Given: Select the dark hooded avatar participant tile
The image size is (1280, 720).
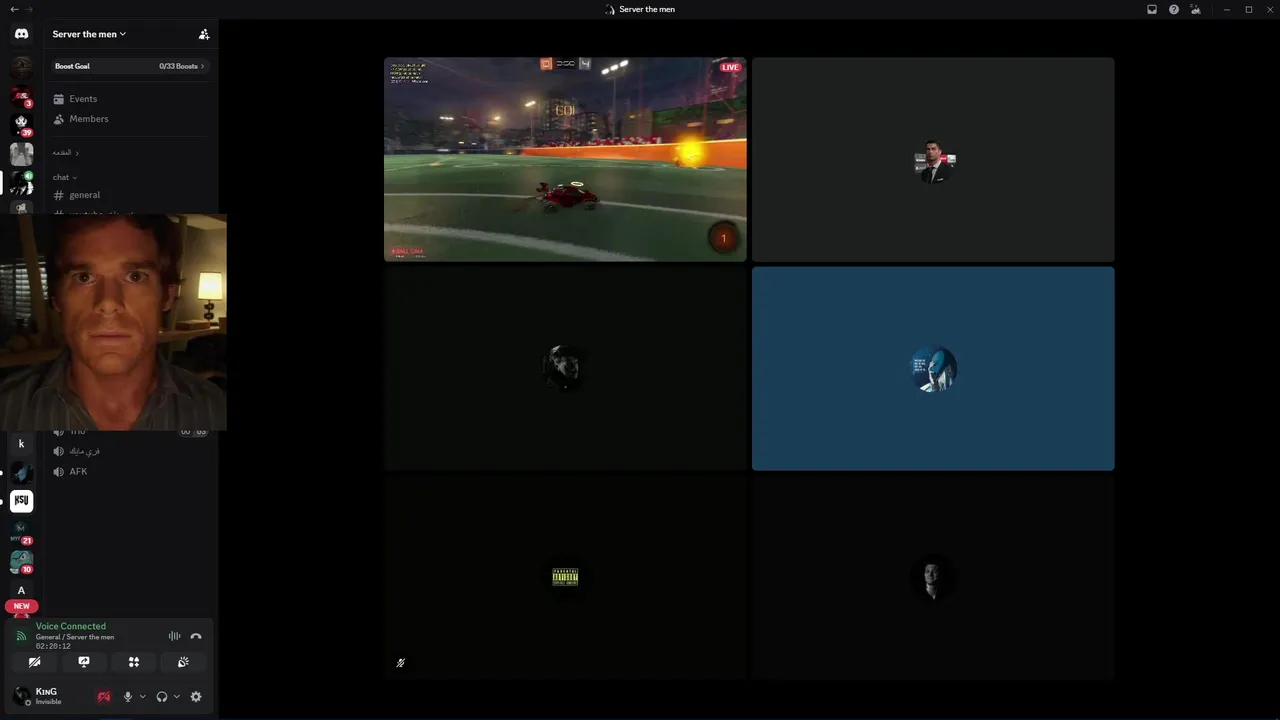Looking at the screenshot, I should point(565,368).
